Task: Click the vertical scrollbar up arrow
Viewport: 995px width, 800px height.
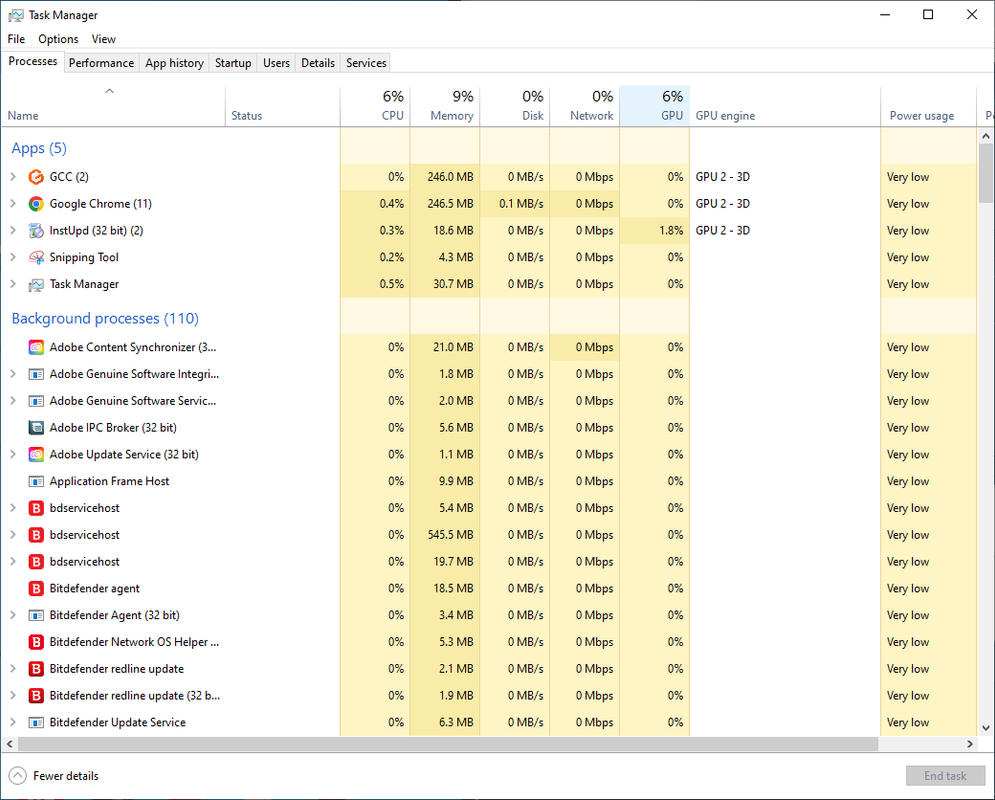Action: pos(985,136)
